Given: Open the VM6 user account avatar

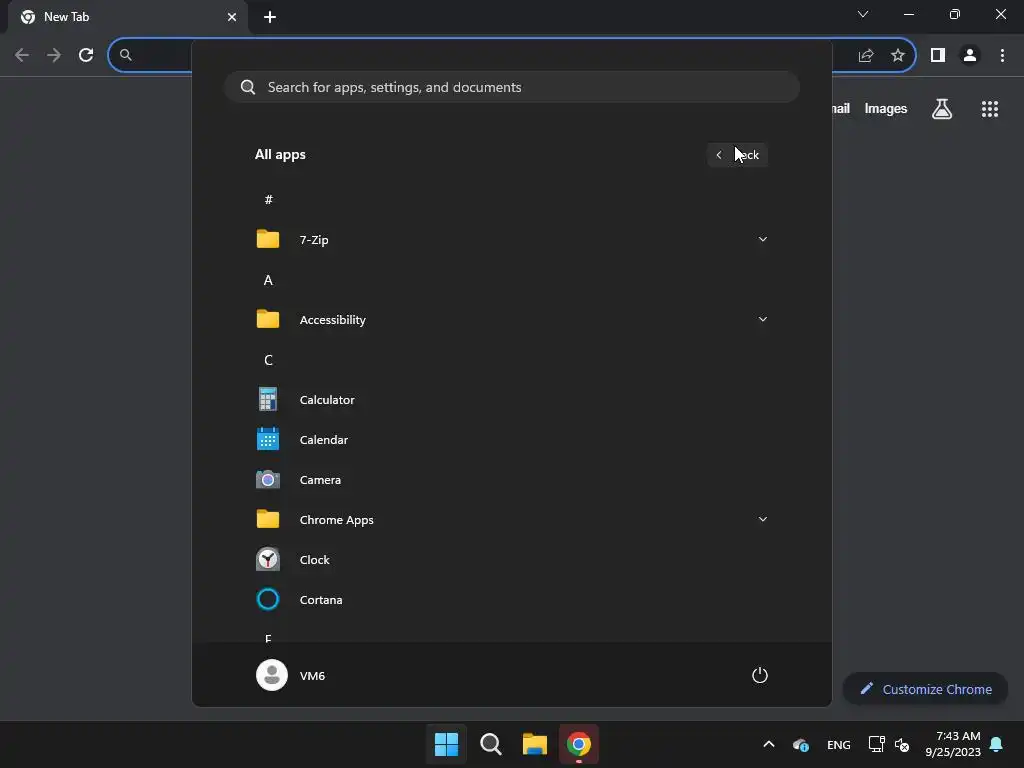Looking at the screenshot, I should click(x=272, y=675).
